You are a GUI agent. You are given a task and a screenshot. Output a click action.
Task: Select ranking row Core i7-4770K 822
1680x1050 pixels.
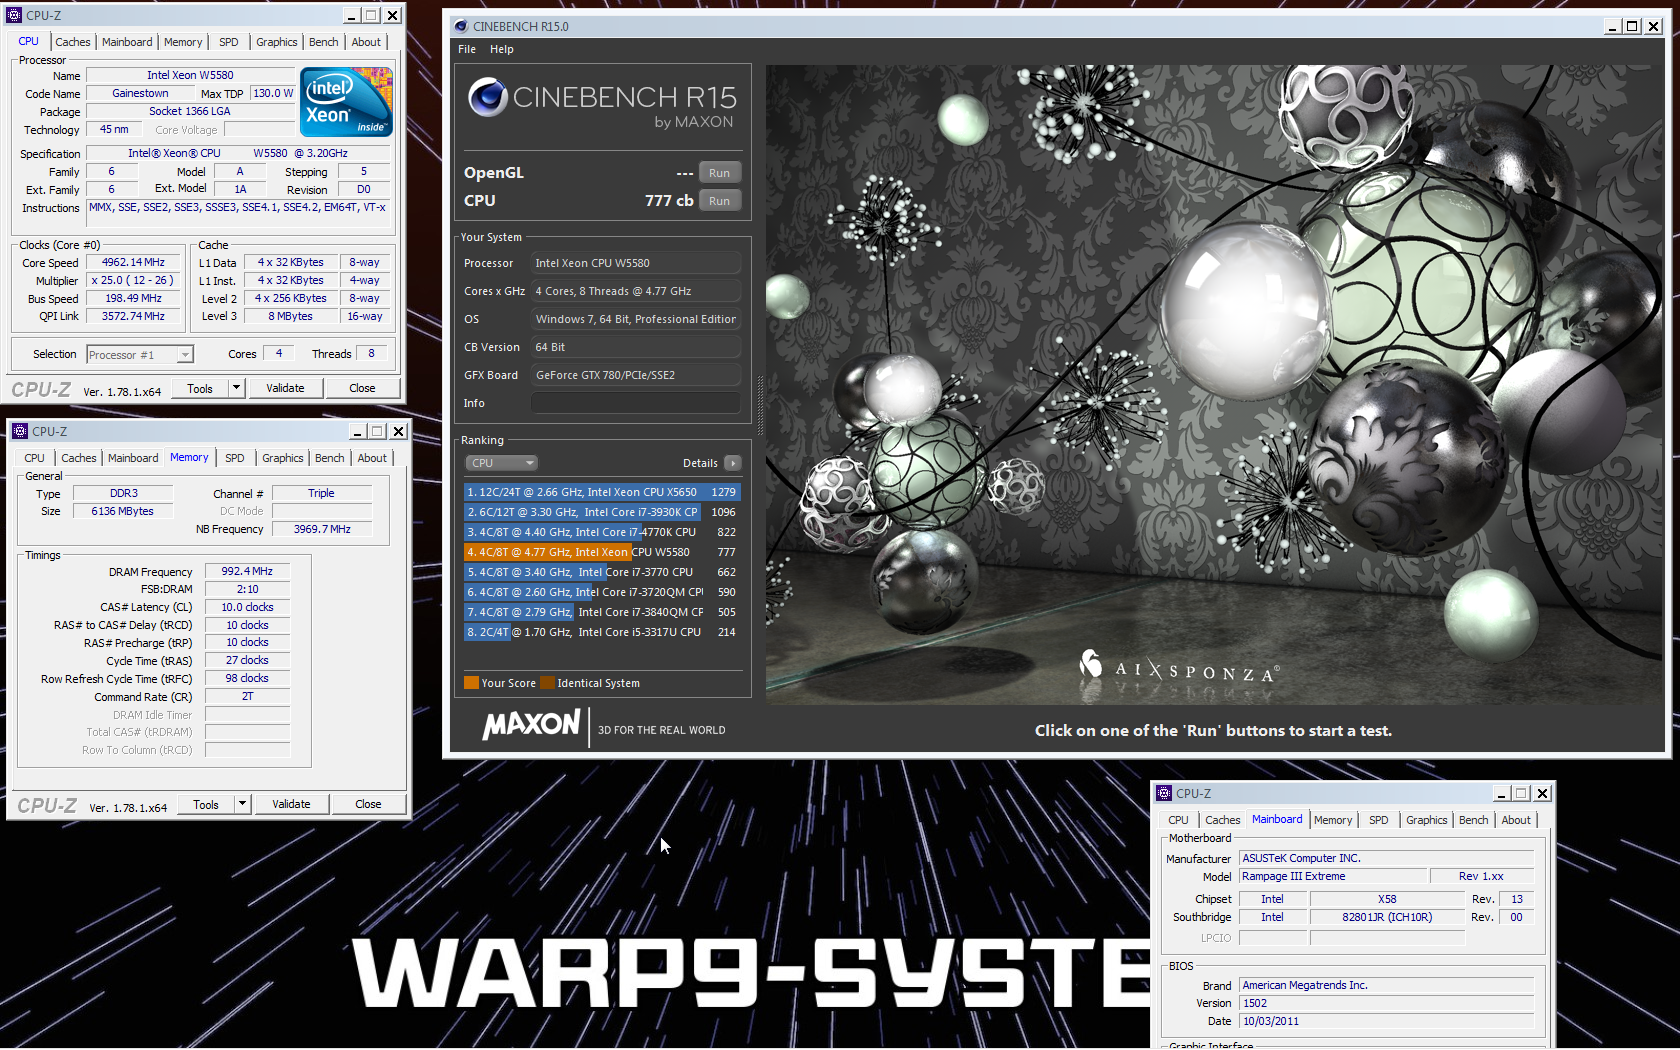602,532
